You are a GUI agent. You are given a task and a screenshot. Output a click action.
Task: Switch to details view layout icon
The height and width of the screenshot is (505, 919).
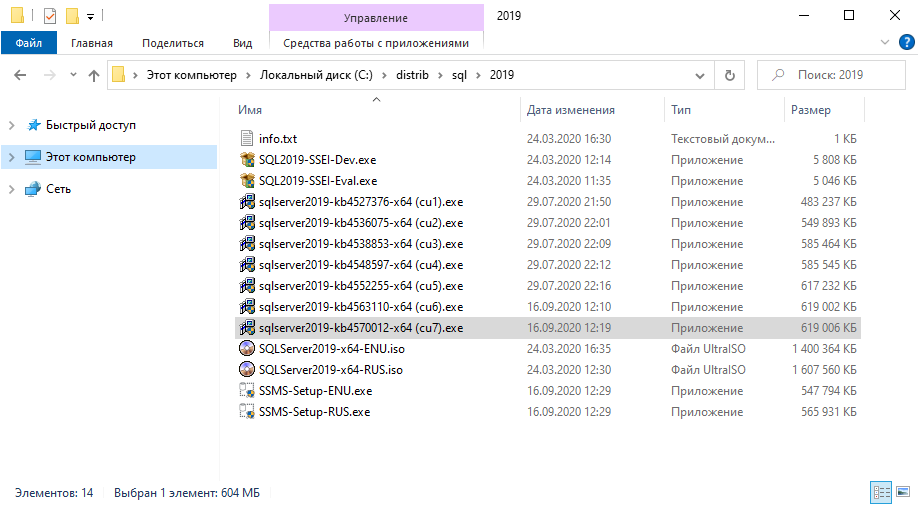coord(881,492)
